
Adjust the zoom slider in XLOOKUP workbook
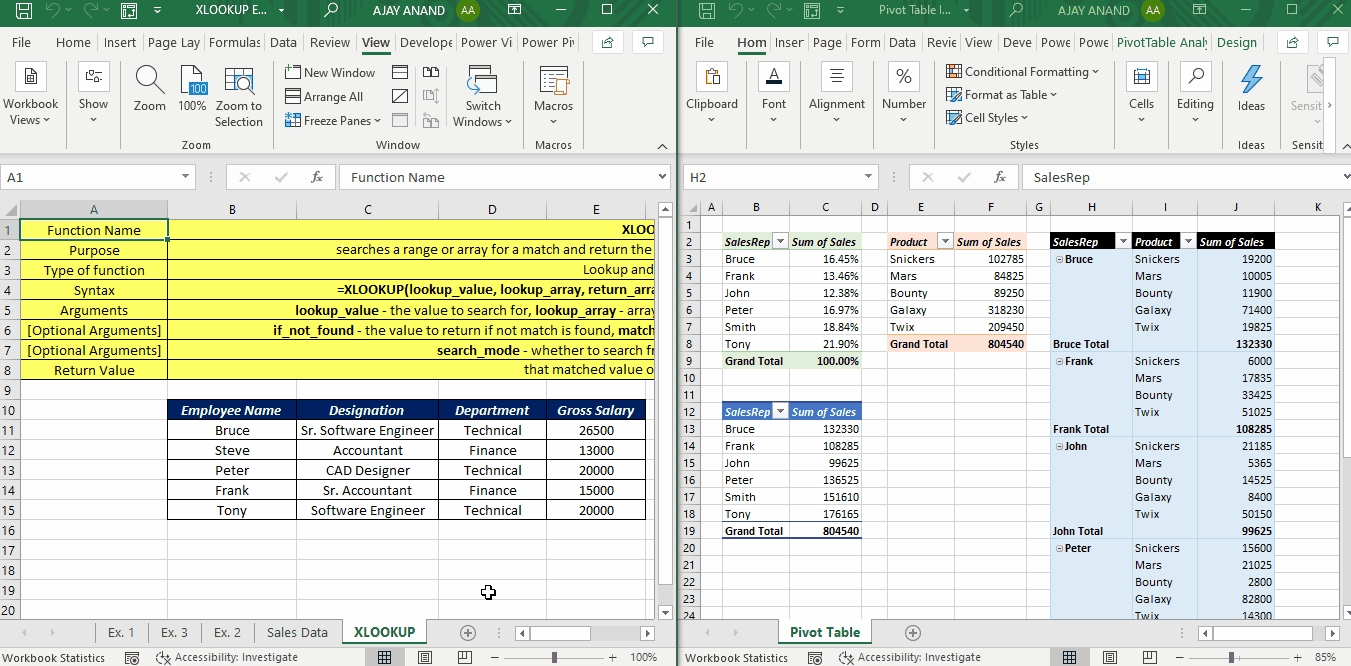pos(554,657)
